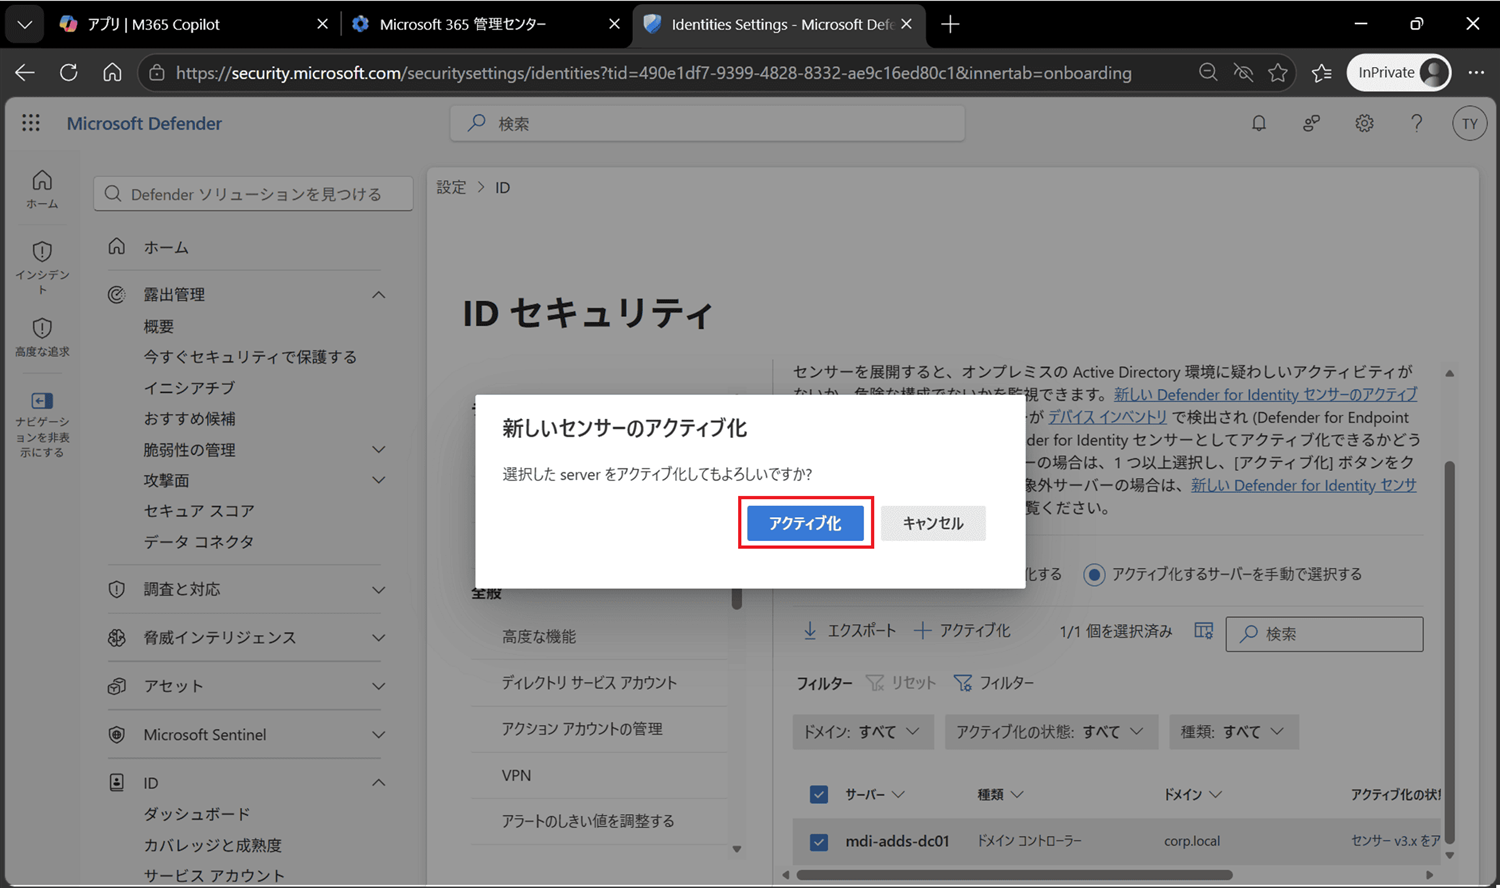
Task: Toggle the select-all サーバー header checkbox
Action: (819, 794)
